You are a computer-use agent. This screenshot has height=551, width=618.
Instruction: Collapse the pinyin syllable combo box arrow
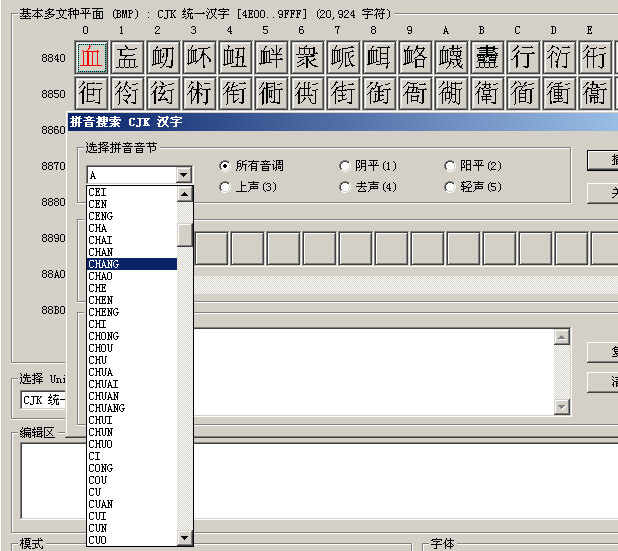[x=183, y=175]
